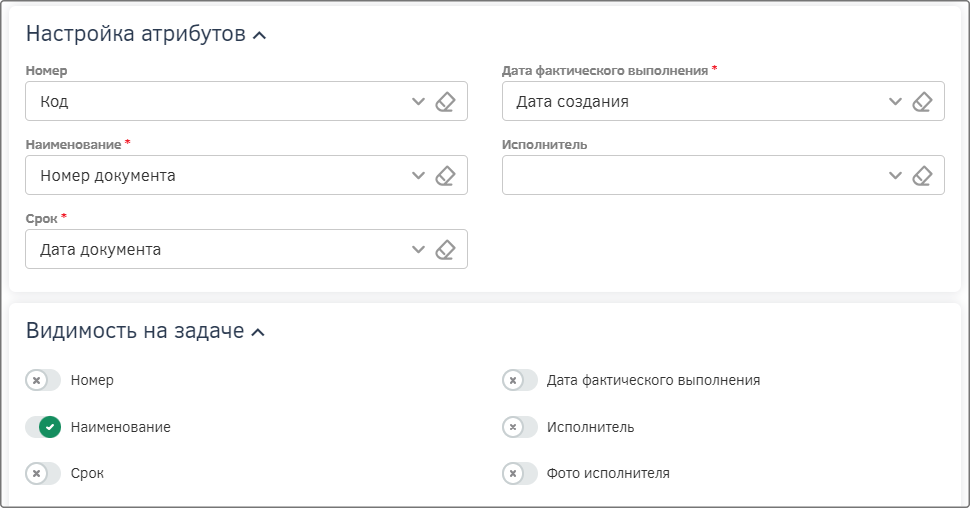Click the Код value in Номер field
The width and height of the screenshot is (970, 508).
54,101
